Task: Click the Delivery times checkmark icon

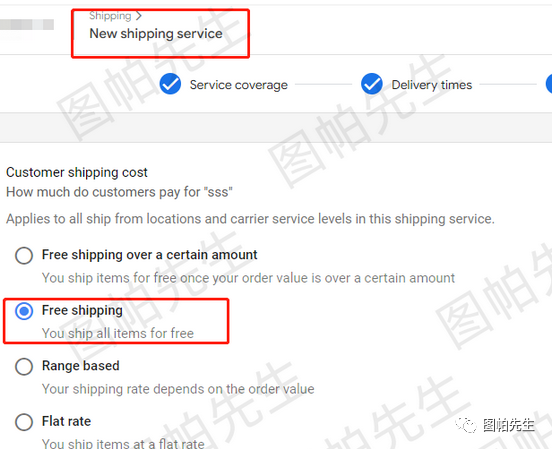Action: click(372, 84)
